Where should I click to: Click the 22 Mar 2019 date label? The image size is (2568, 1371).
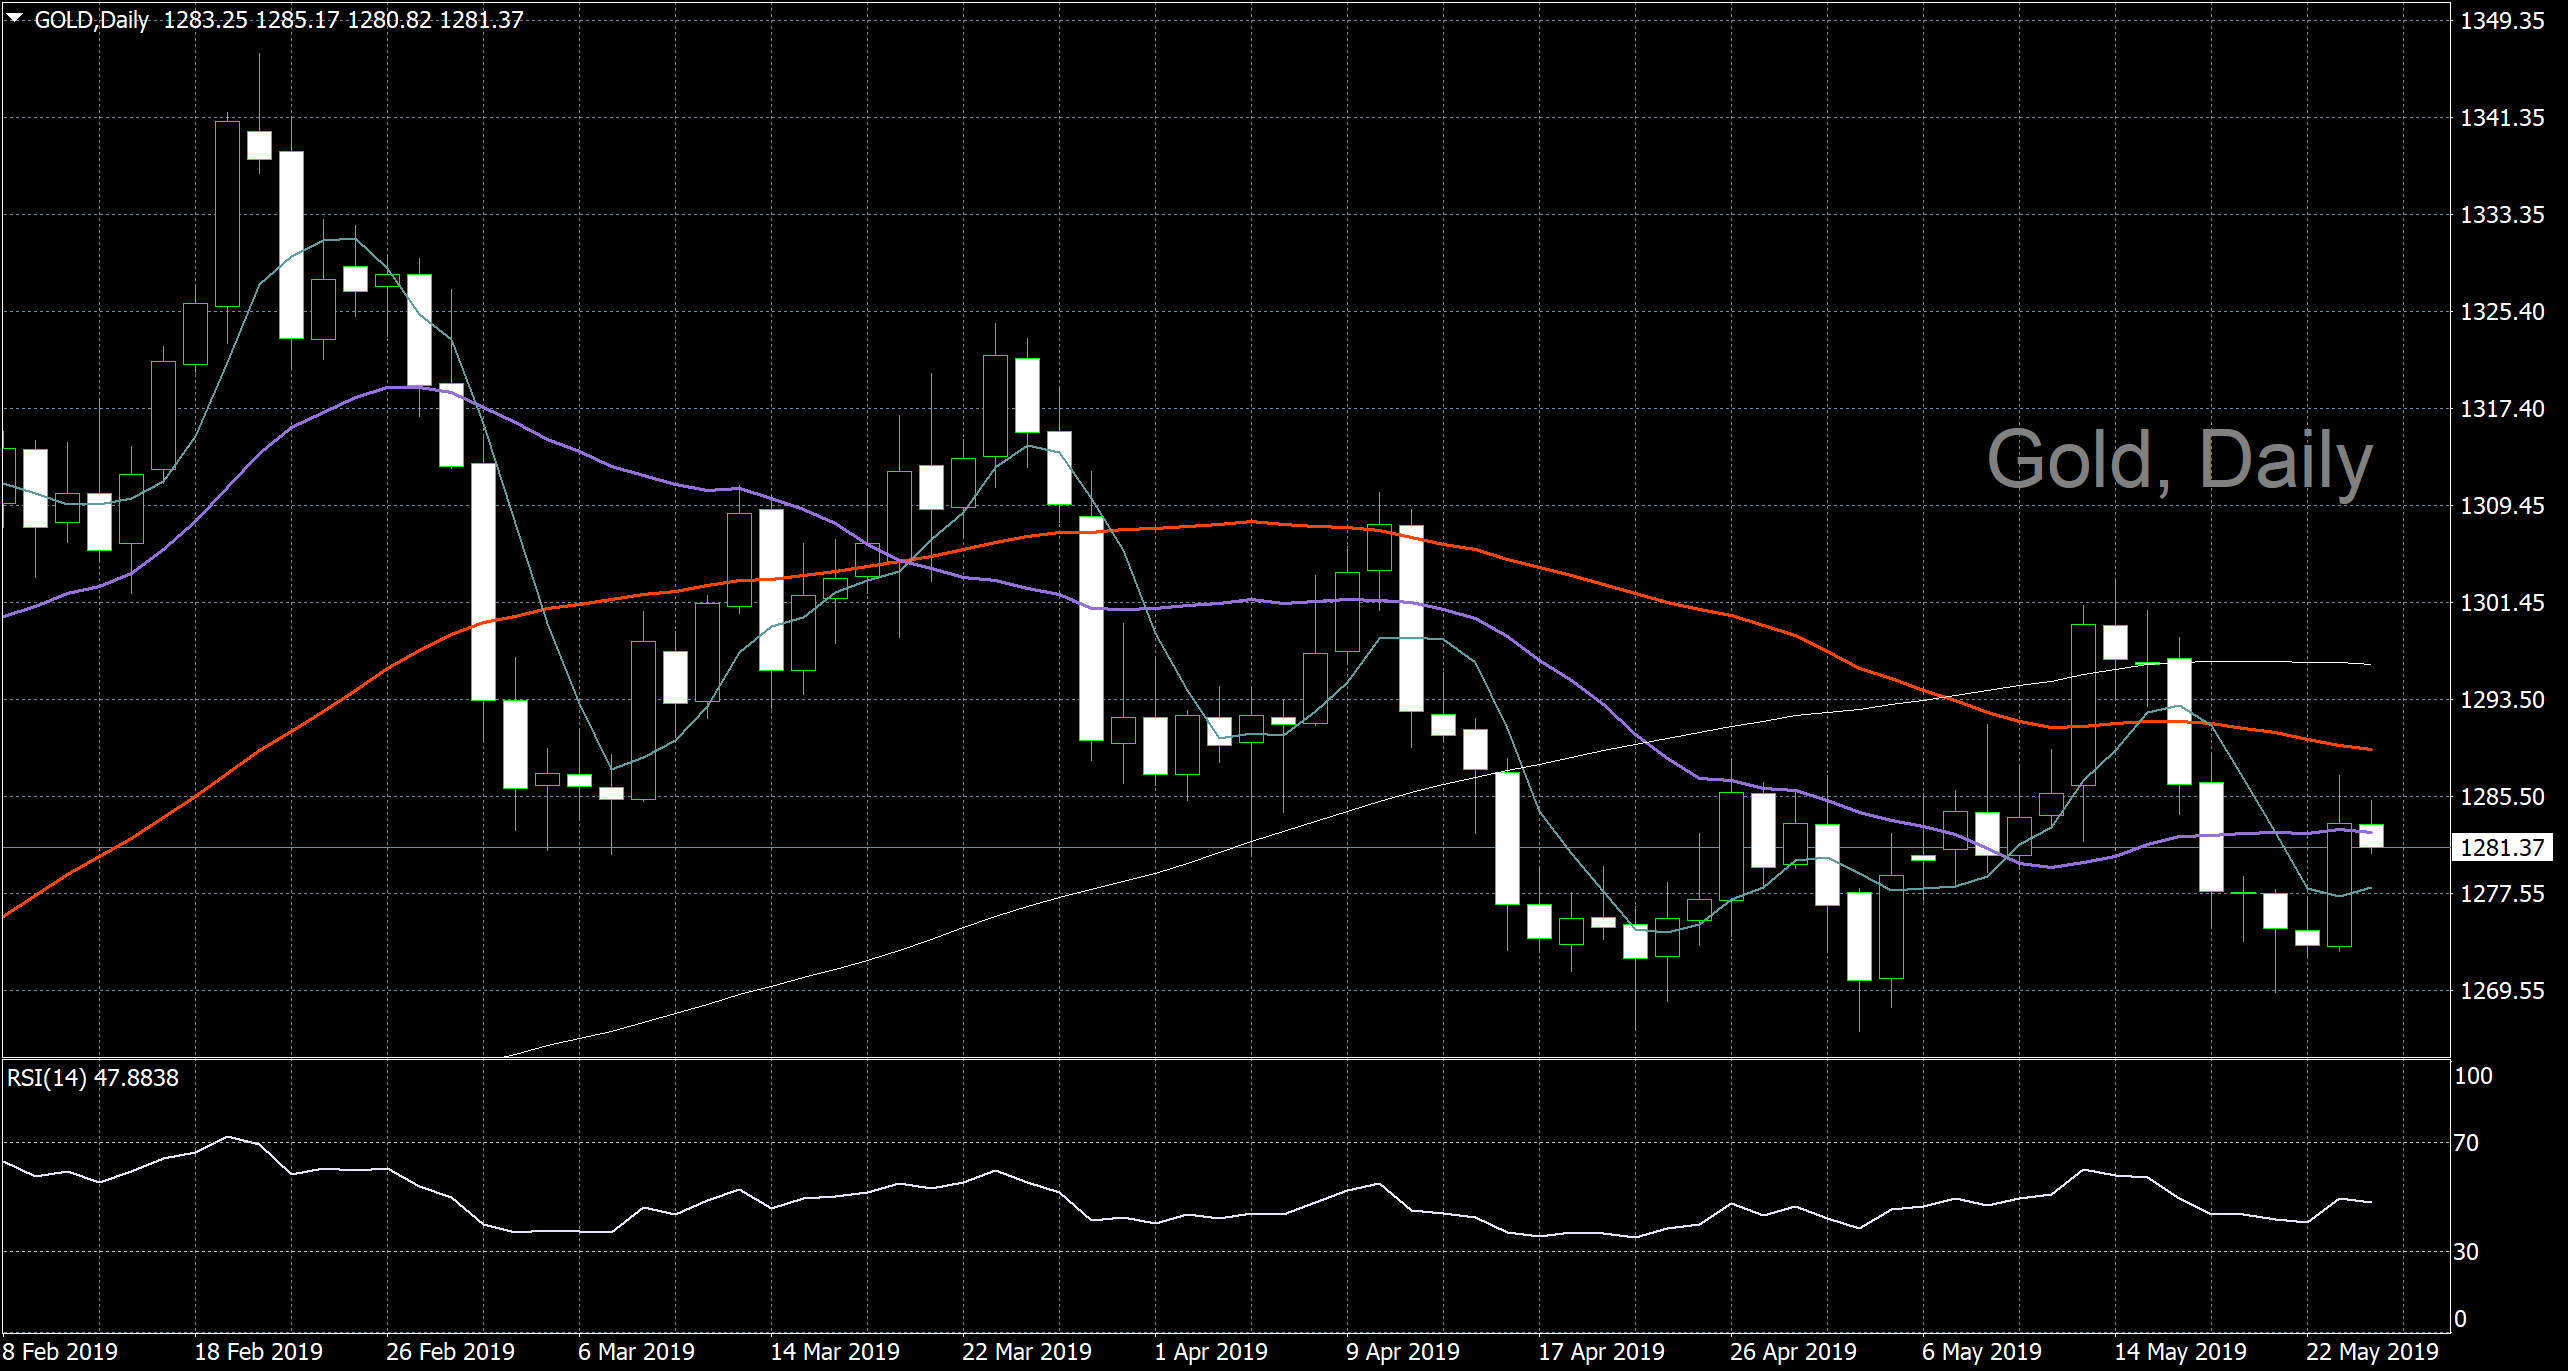coord(1027,1352)
